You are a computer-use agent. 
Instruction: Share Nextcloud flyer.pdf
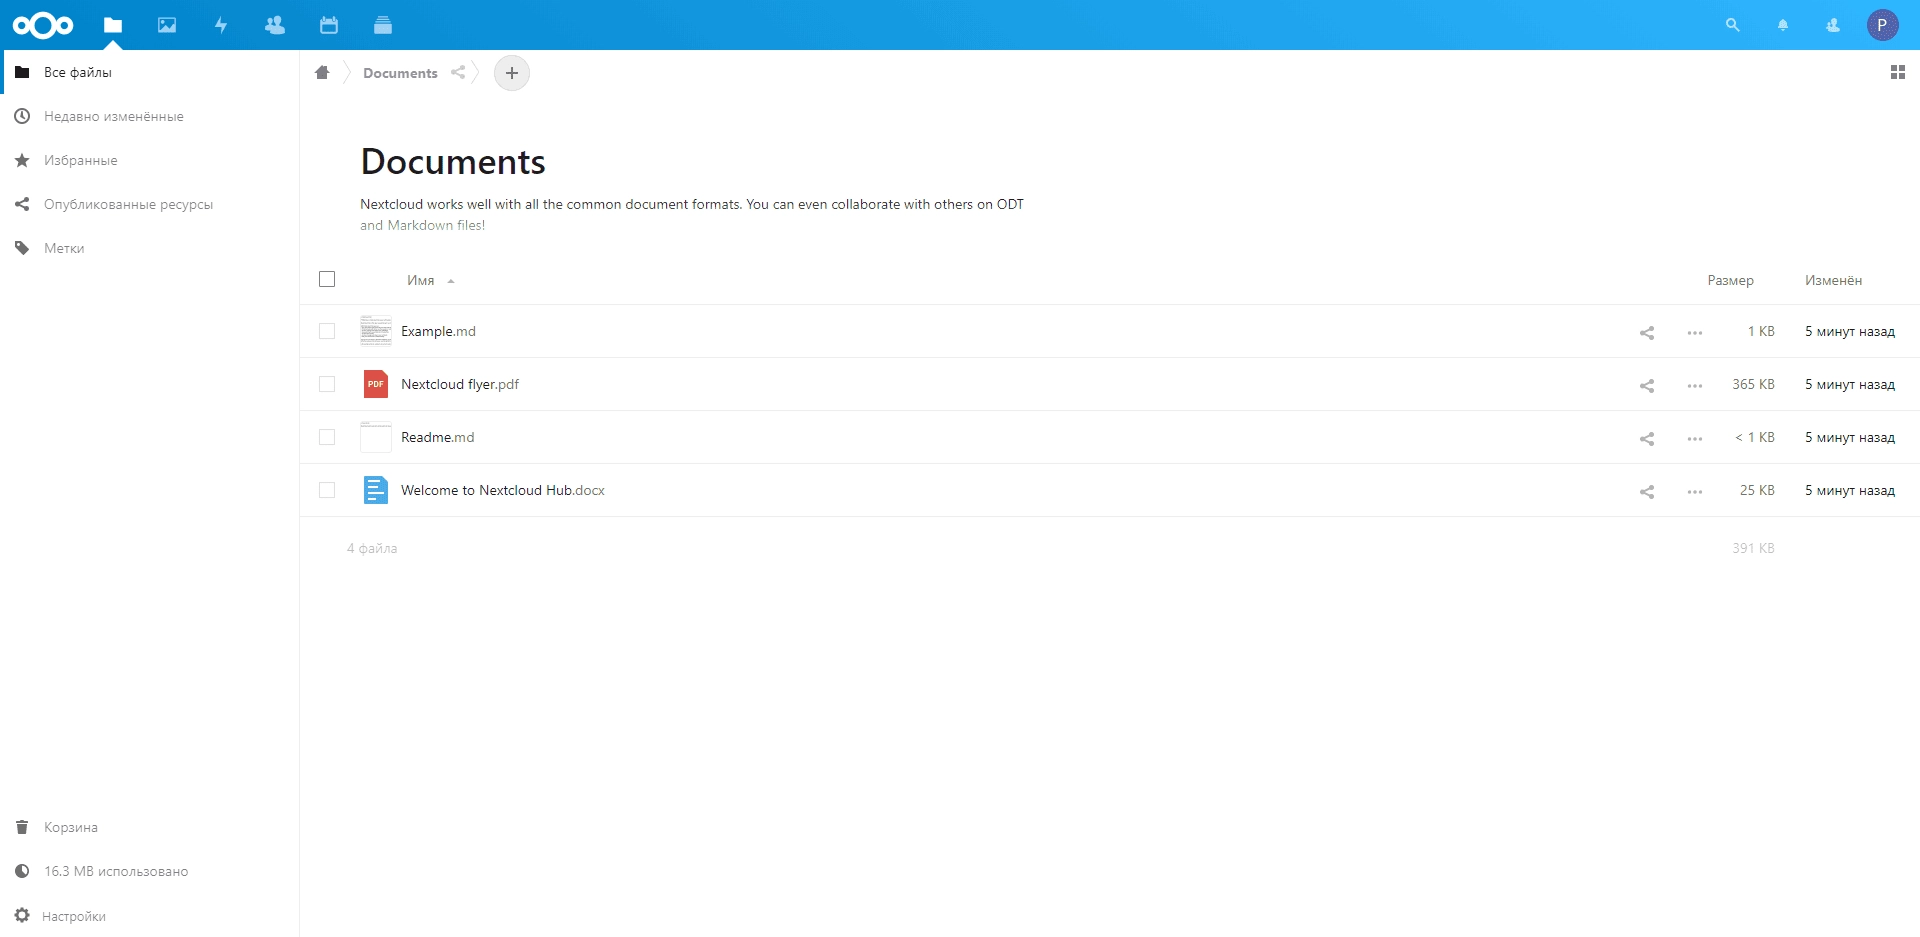[x=1647, y=385]
